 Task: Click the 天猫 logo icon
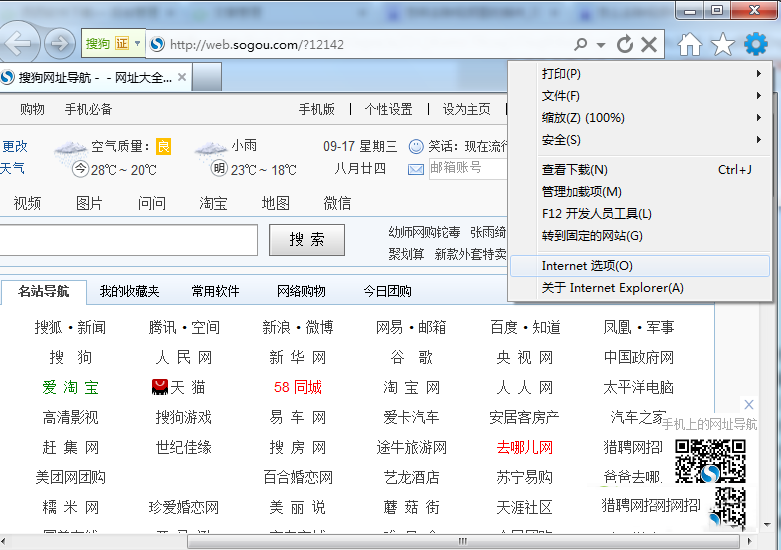click(x=160, y=387)
